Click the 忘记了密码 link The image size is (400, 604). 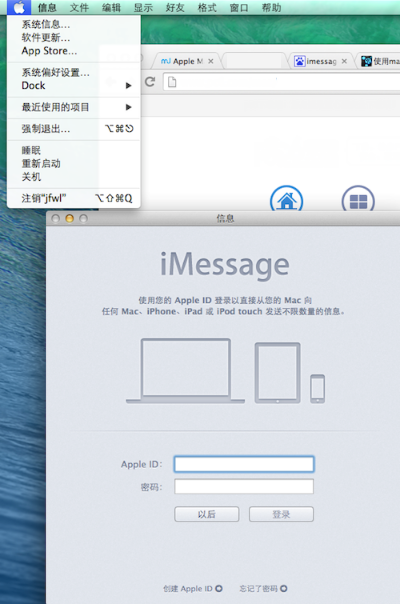pos(258,588)
